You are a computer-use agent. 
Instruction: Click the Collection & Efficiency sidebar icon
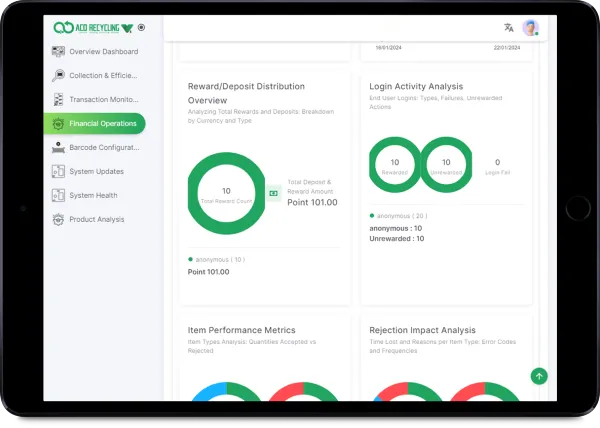click(x=59, y=76)
